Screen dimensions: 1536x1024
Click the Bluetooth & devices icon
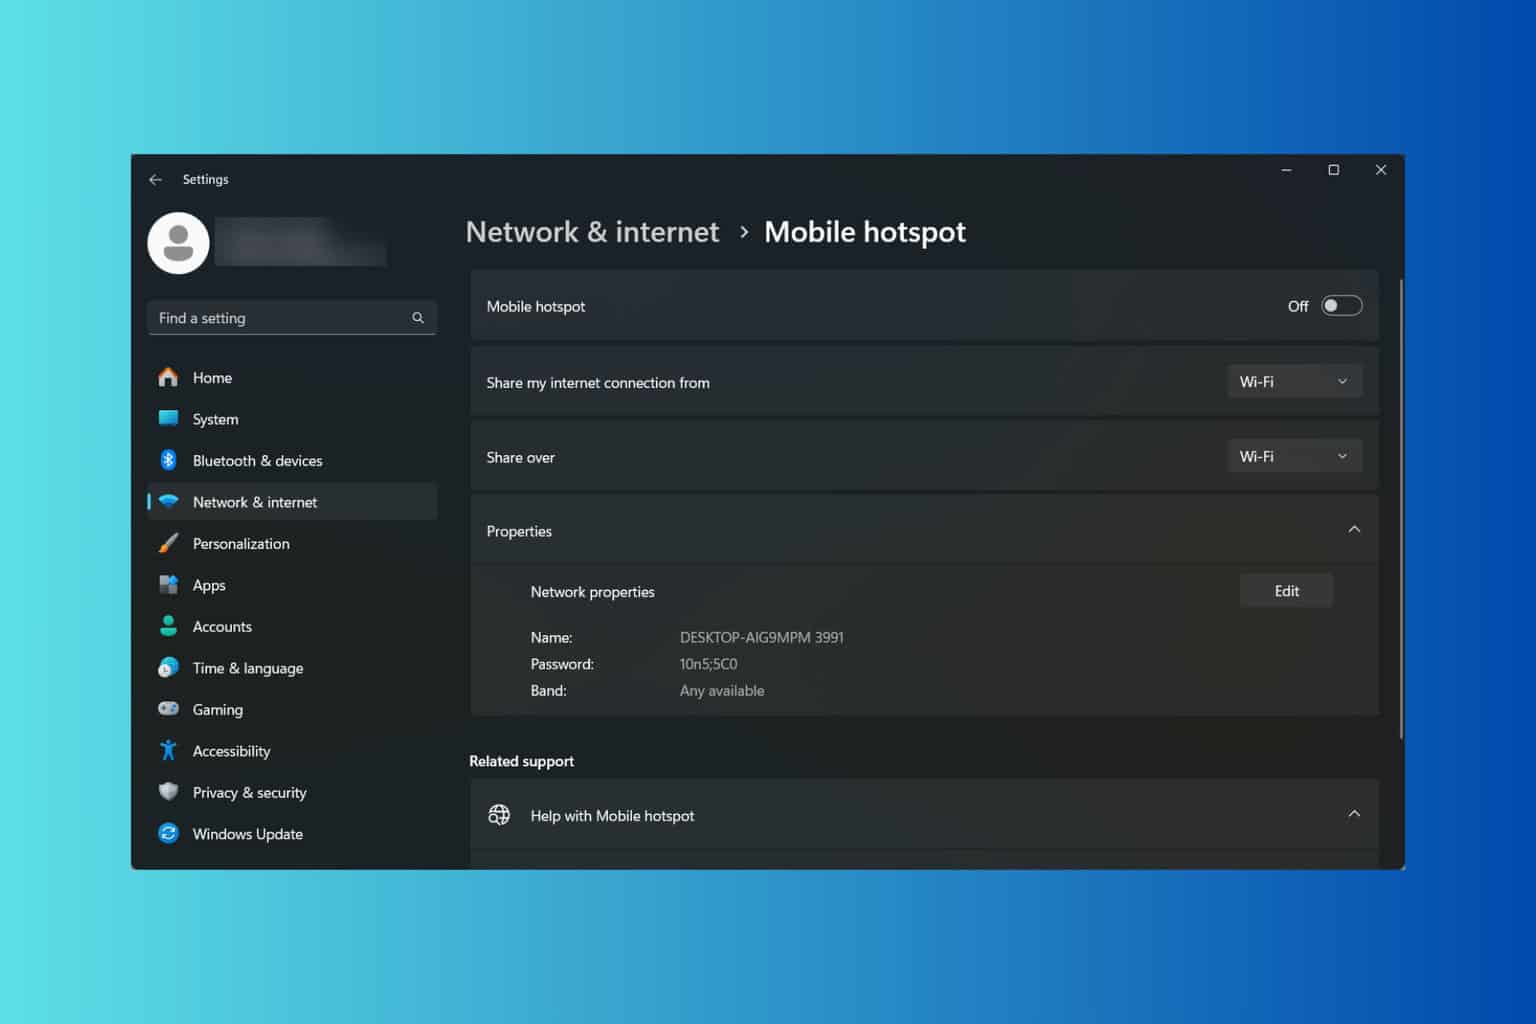click(168, 460)
